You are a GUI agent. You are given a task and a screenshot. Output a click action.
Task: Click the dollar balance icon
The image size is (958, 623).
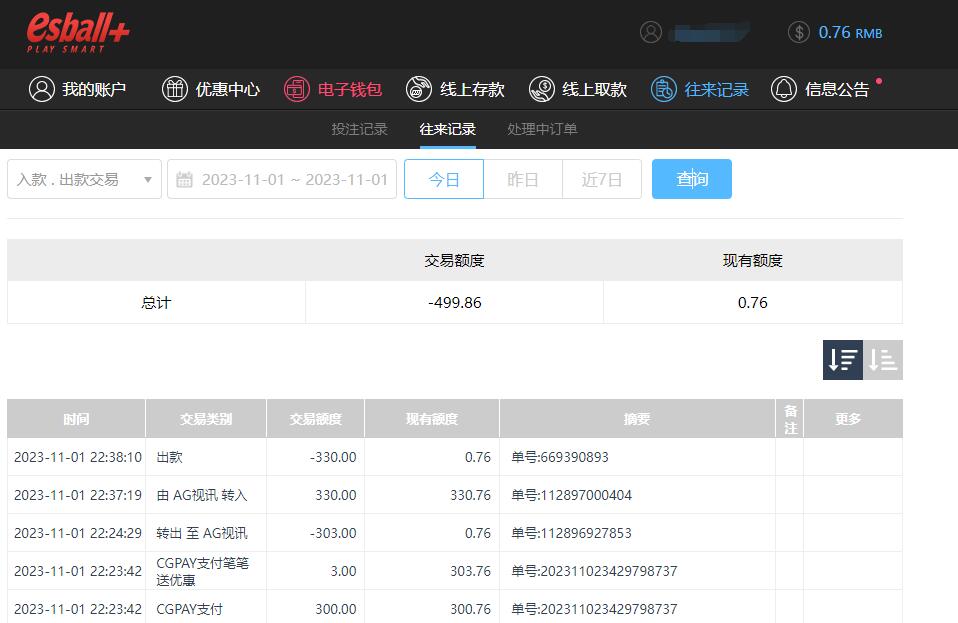coord(798,32)
